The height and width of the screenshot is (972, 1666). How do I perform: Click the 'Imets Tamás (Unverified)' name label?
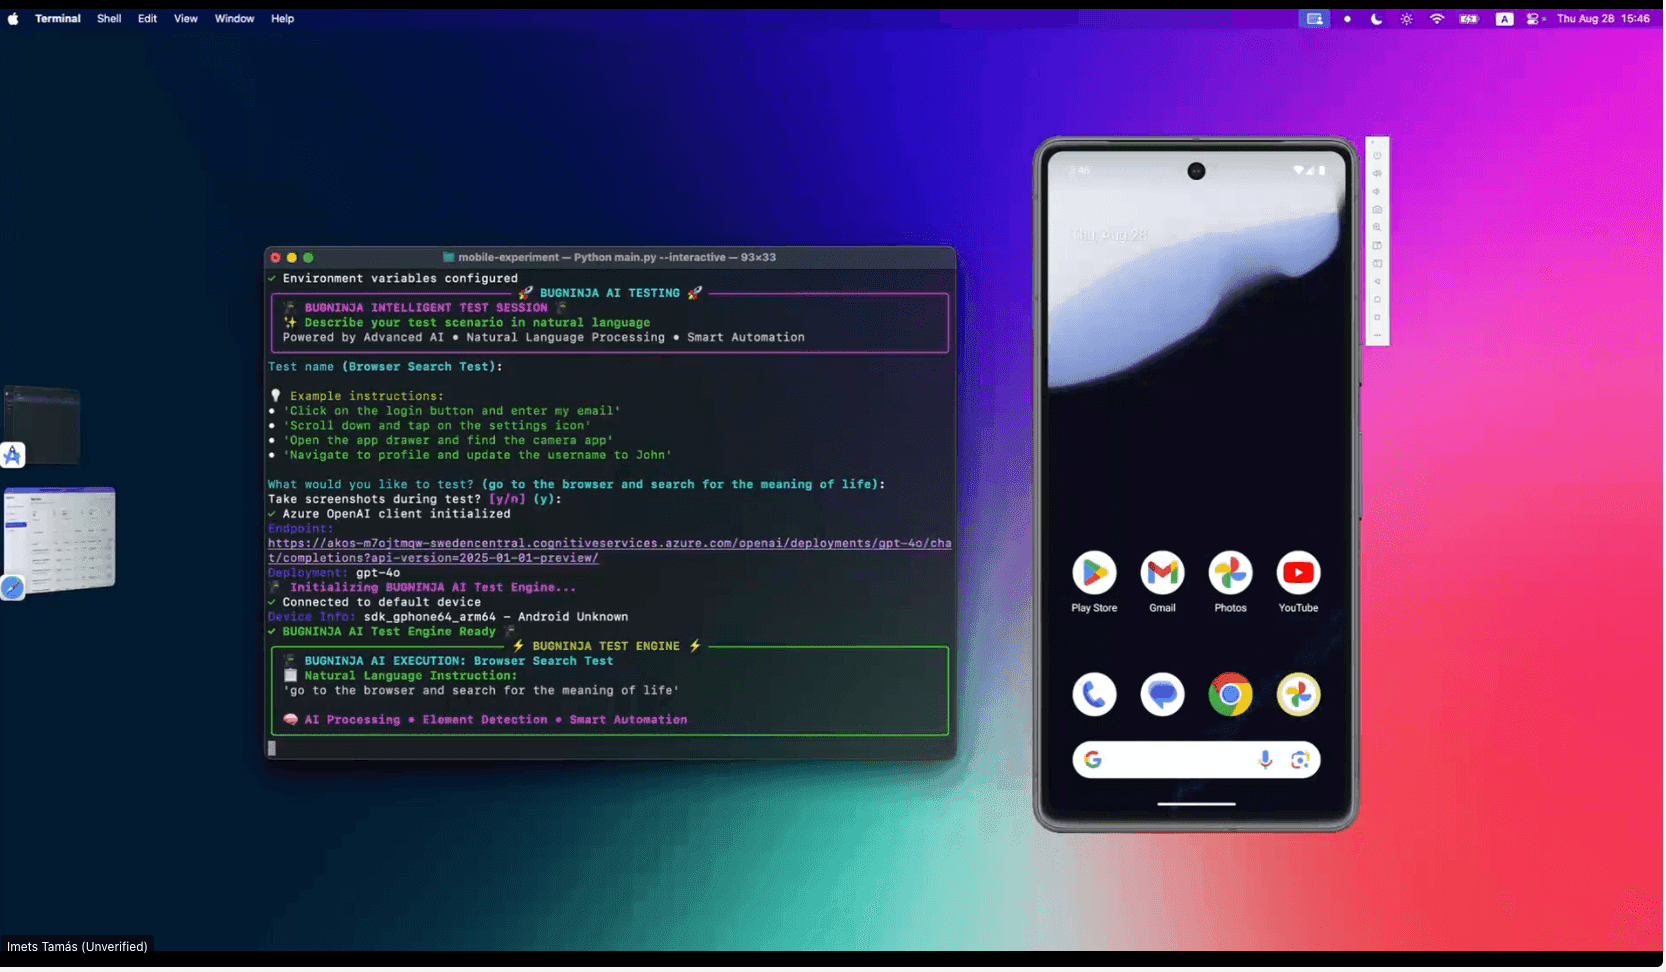coord(77,948)
